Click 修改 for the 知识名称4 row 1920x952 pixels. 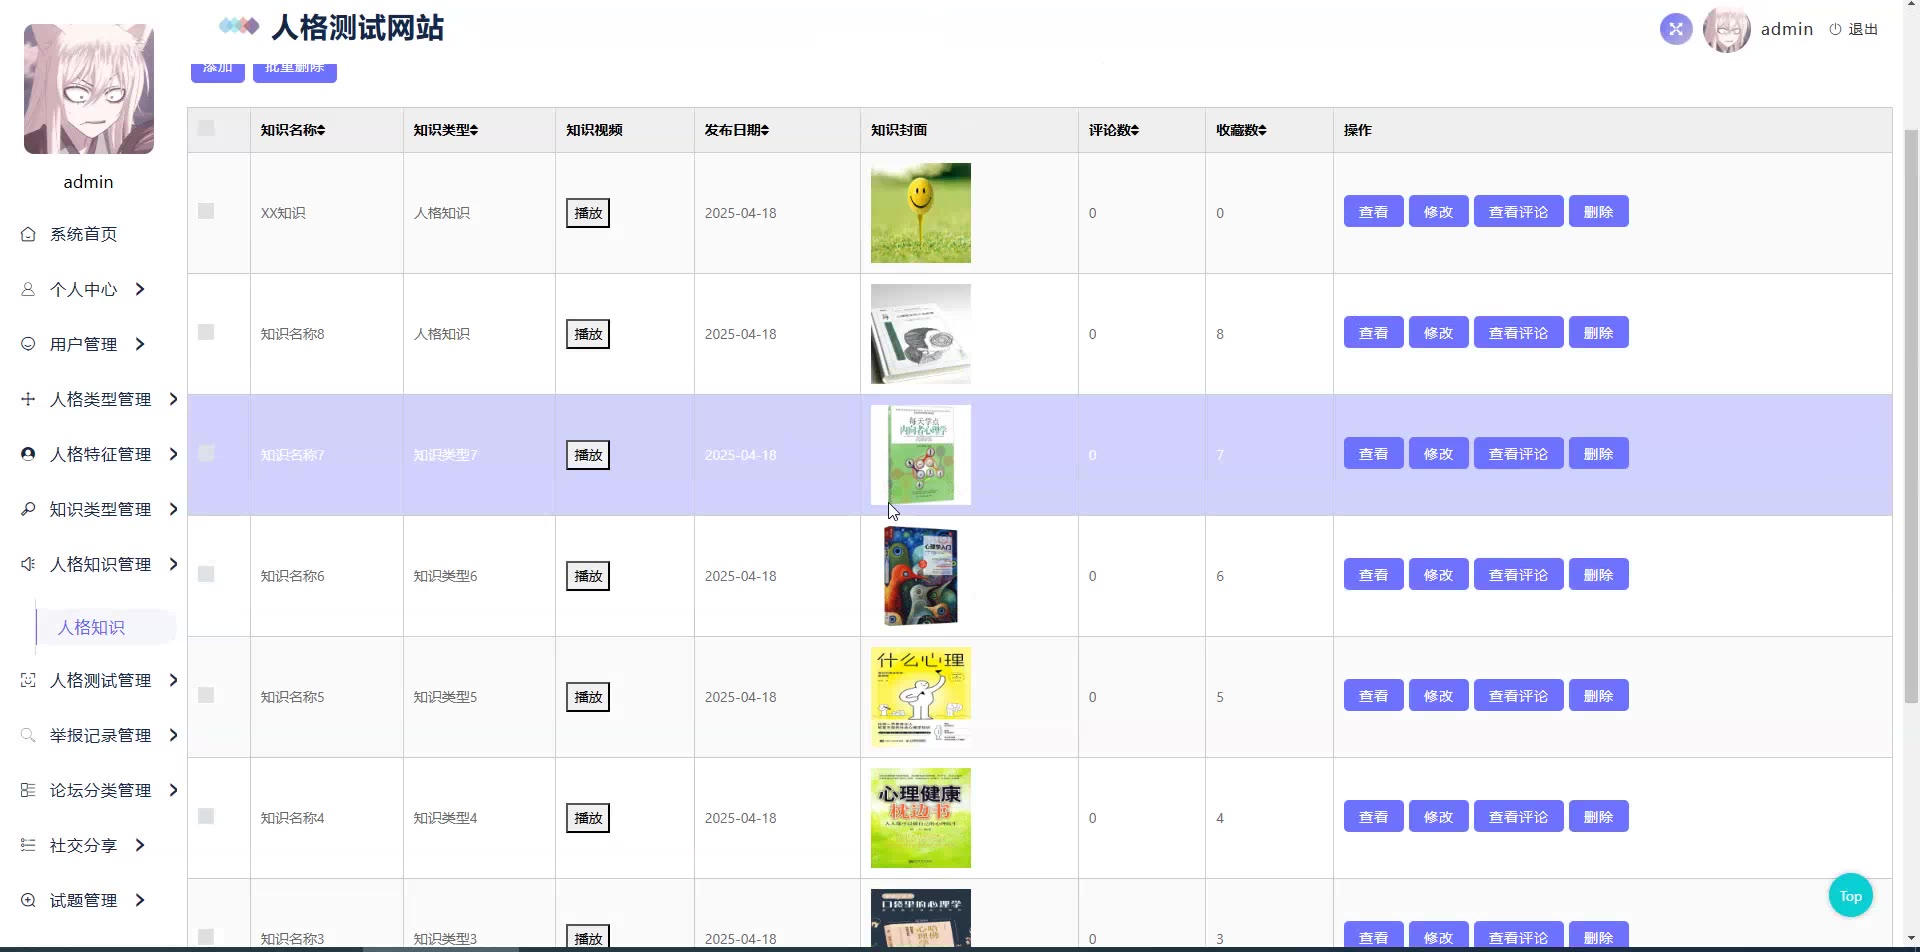1438,816
